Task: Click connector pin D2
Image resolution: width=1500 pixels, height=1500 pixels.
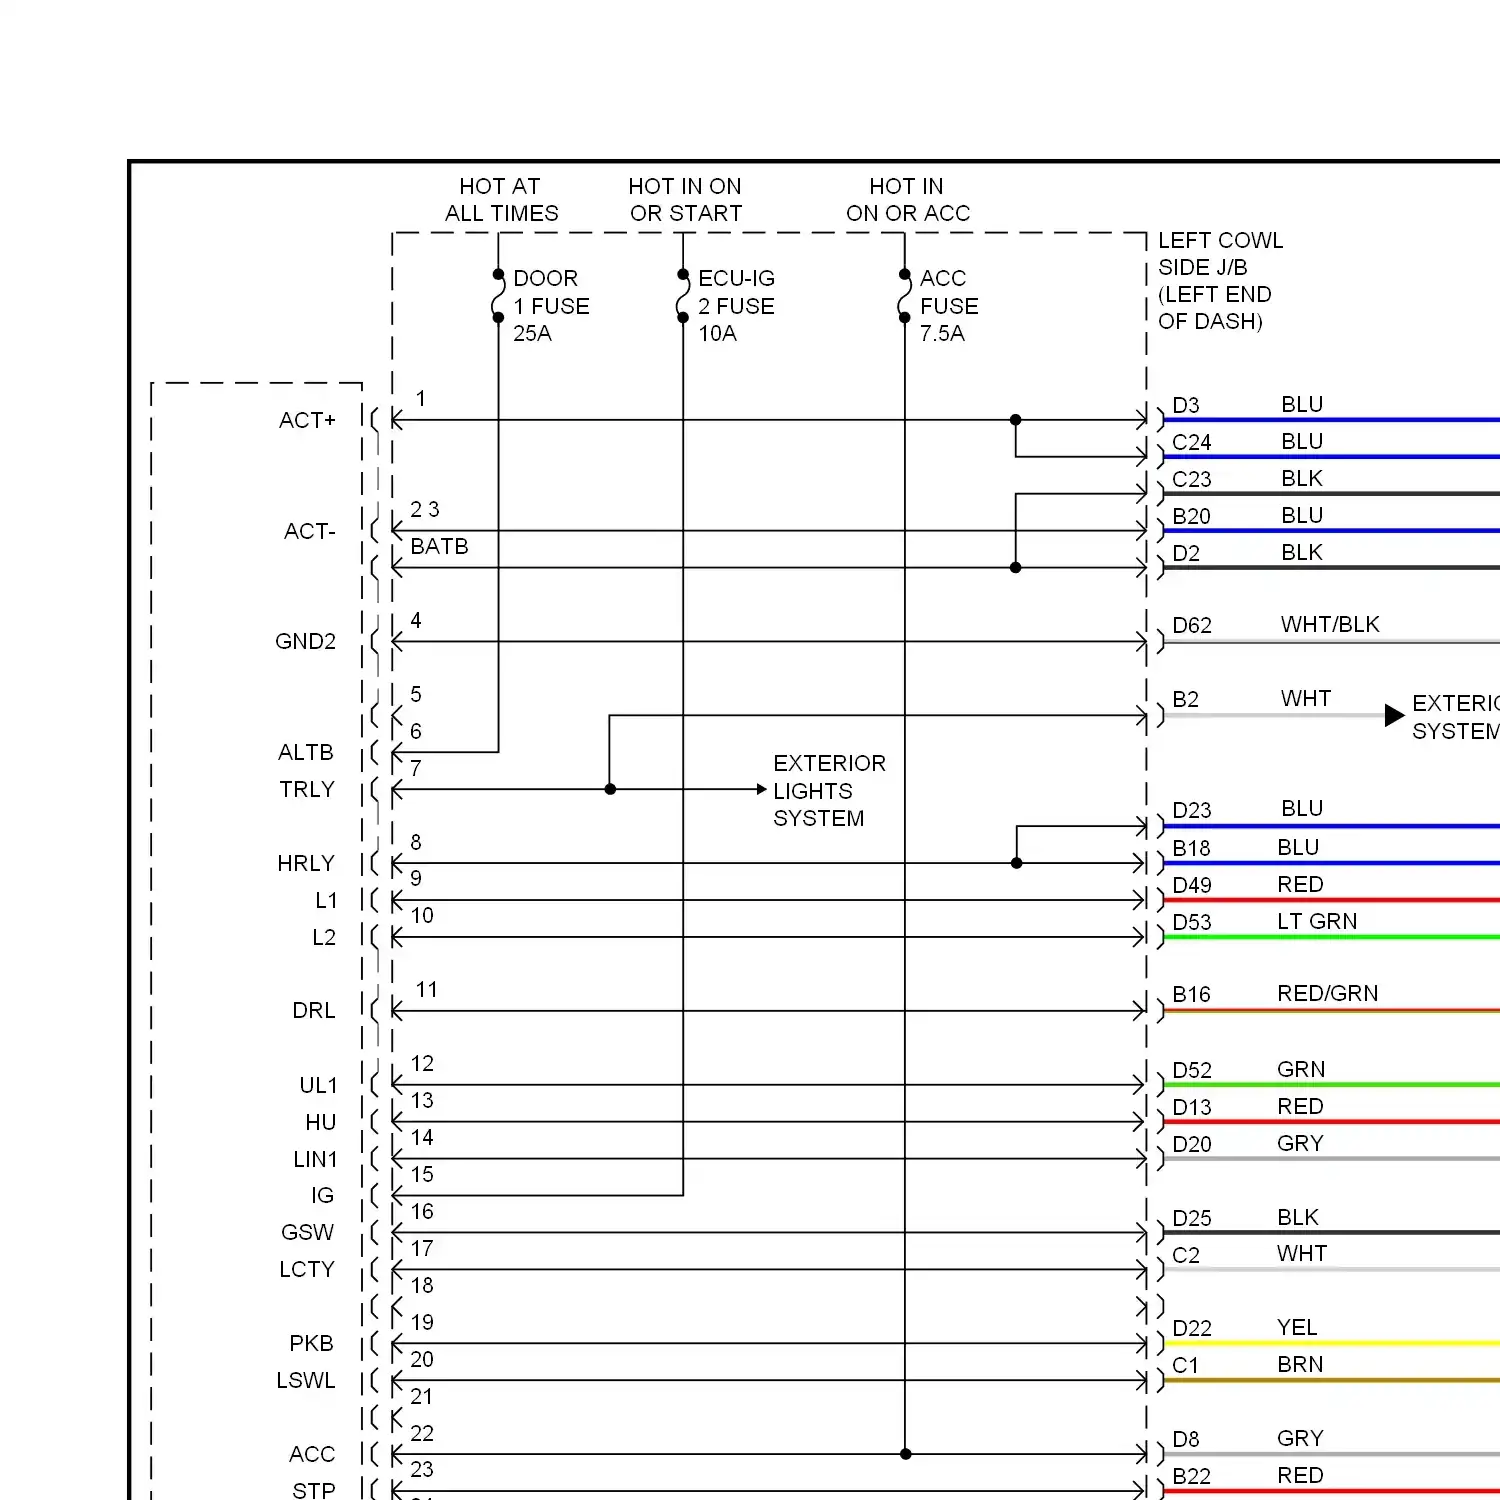Action: click(1185, 553)
